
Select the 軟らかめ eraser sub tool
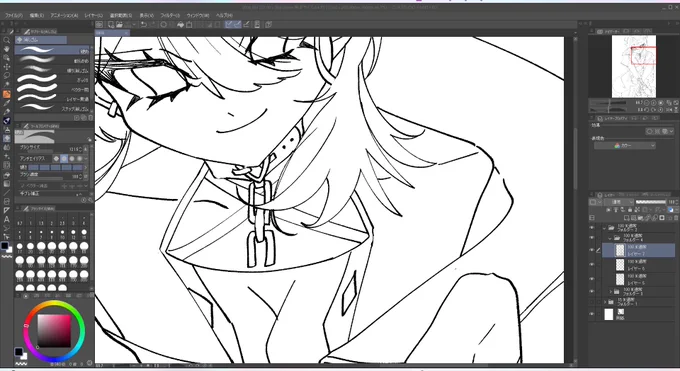click(52, 61)
